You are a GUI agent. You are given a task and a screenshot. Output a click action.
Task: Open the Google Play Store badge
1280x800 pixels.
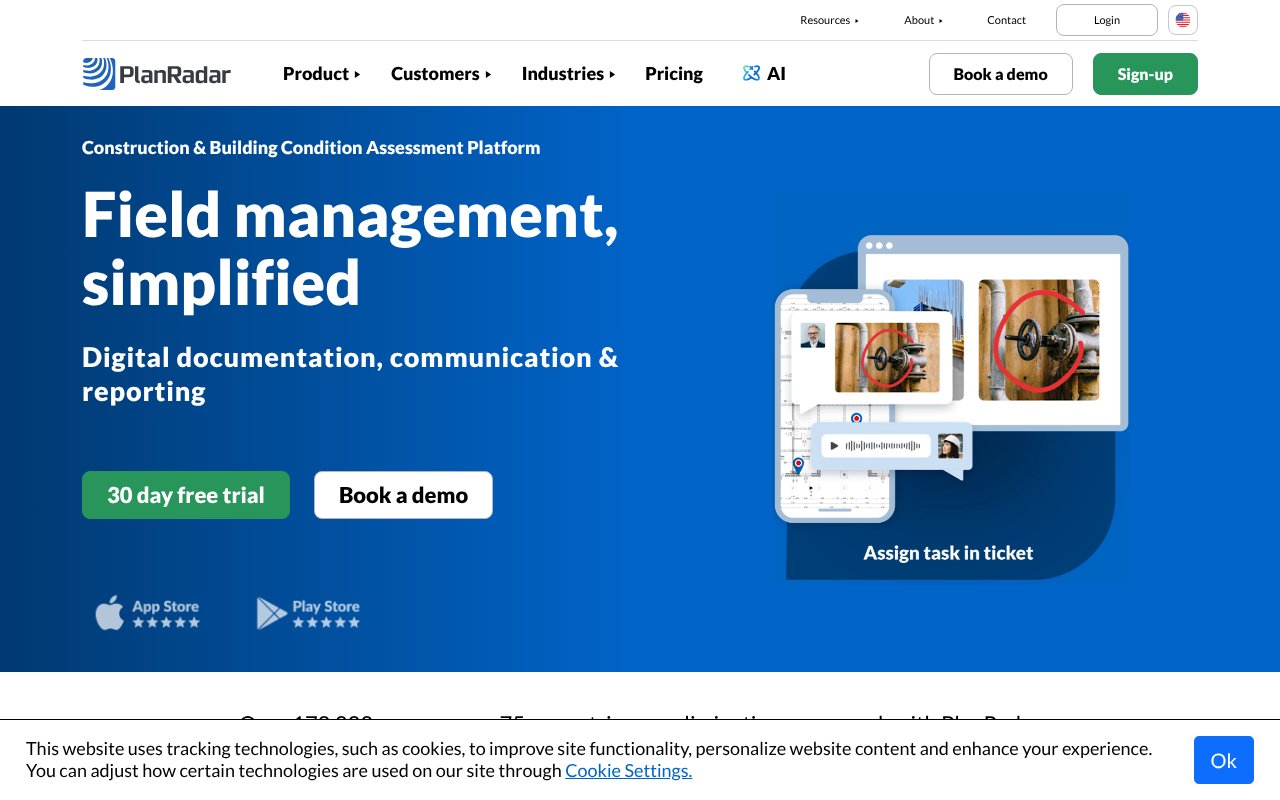tap(308, 613)
